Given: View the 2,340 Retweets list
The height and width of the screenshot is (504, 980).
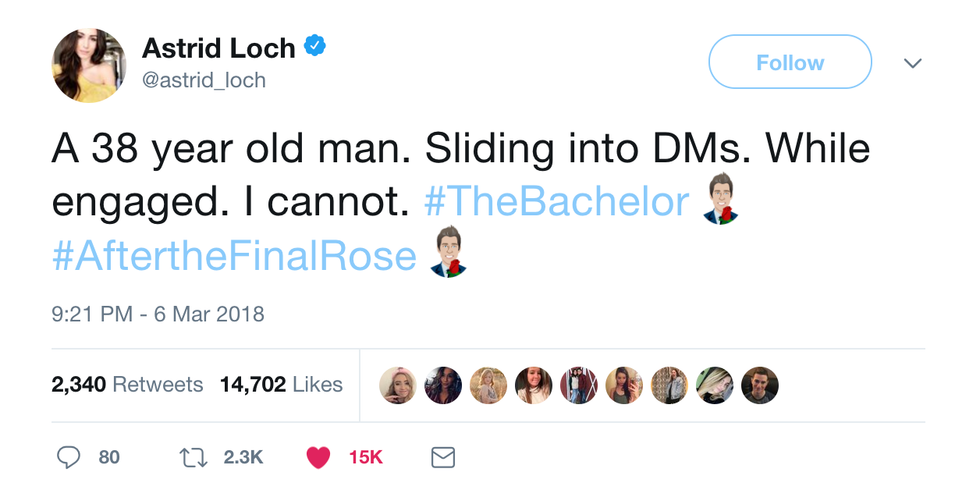Looking at the screenshot, I should click(x=127, y=384).
